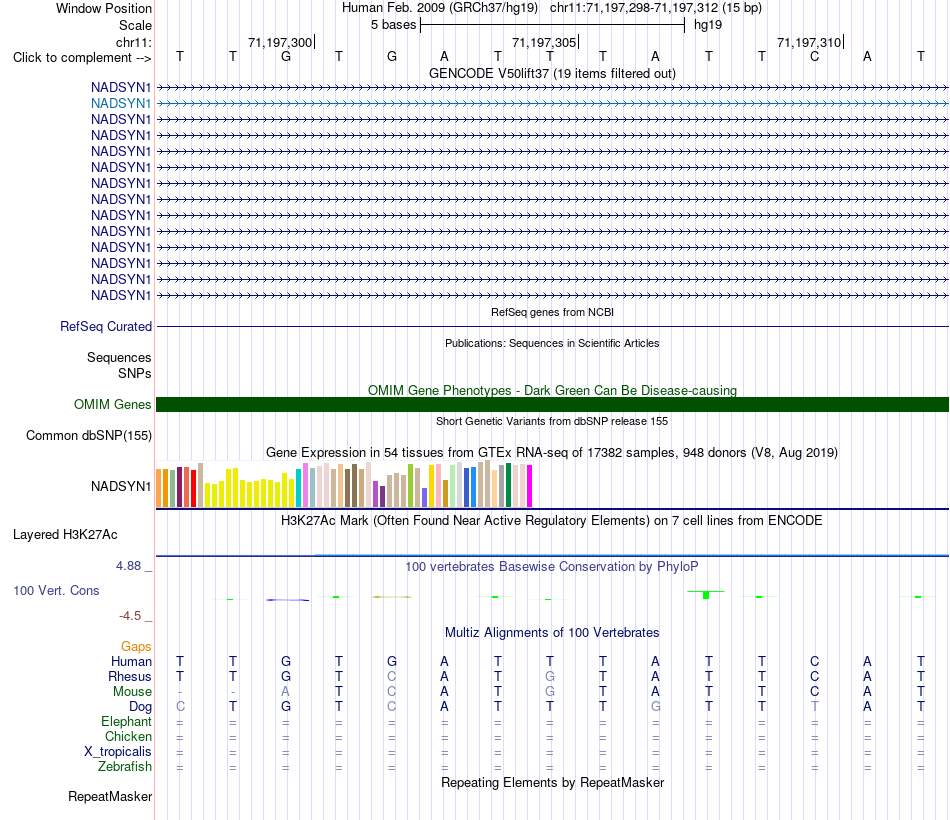Click the Zebrafish species label
The image size is (950, 820).
click(x=125, y=767)
